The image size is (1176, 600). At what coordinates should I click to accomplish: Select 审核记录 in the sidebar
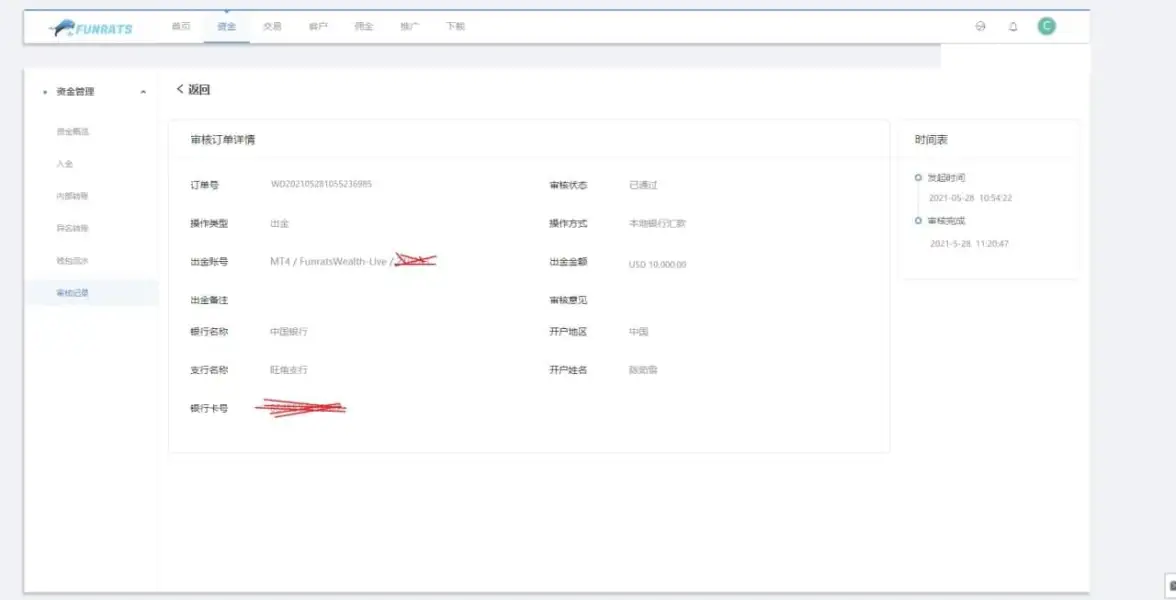pyautogui.click(x=73, y=293)
